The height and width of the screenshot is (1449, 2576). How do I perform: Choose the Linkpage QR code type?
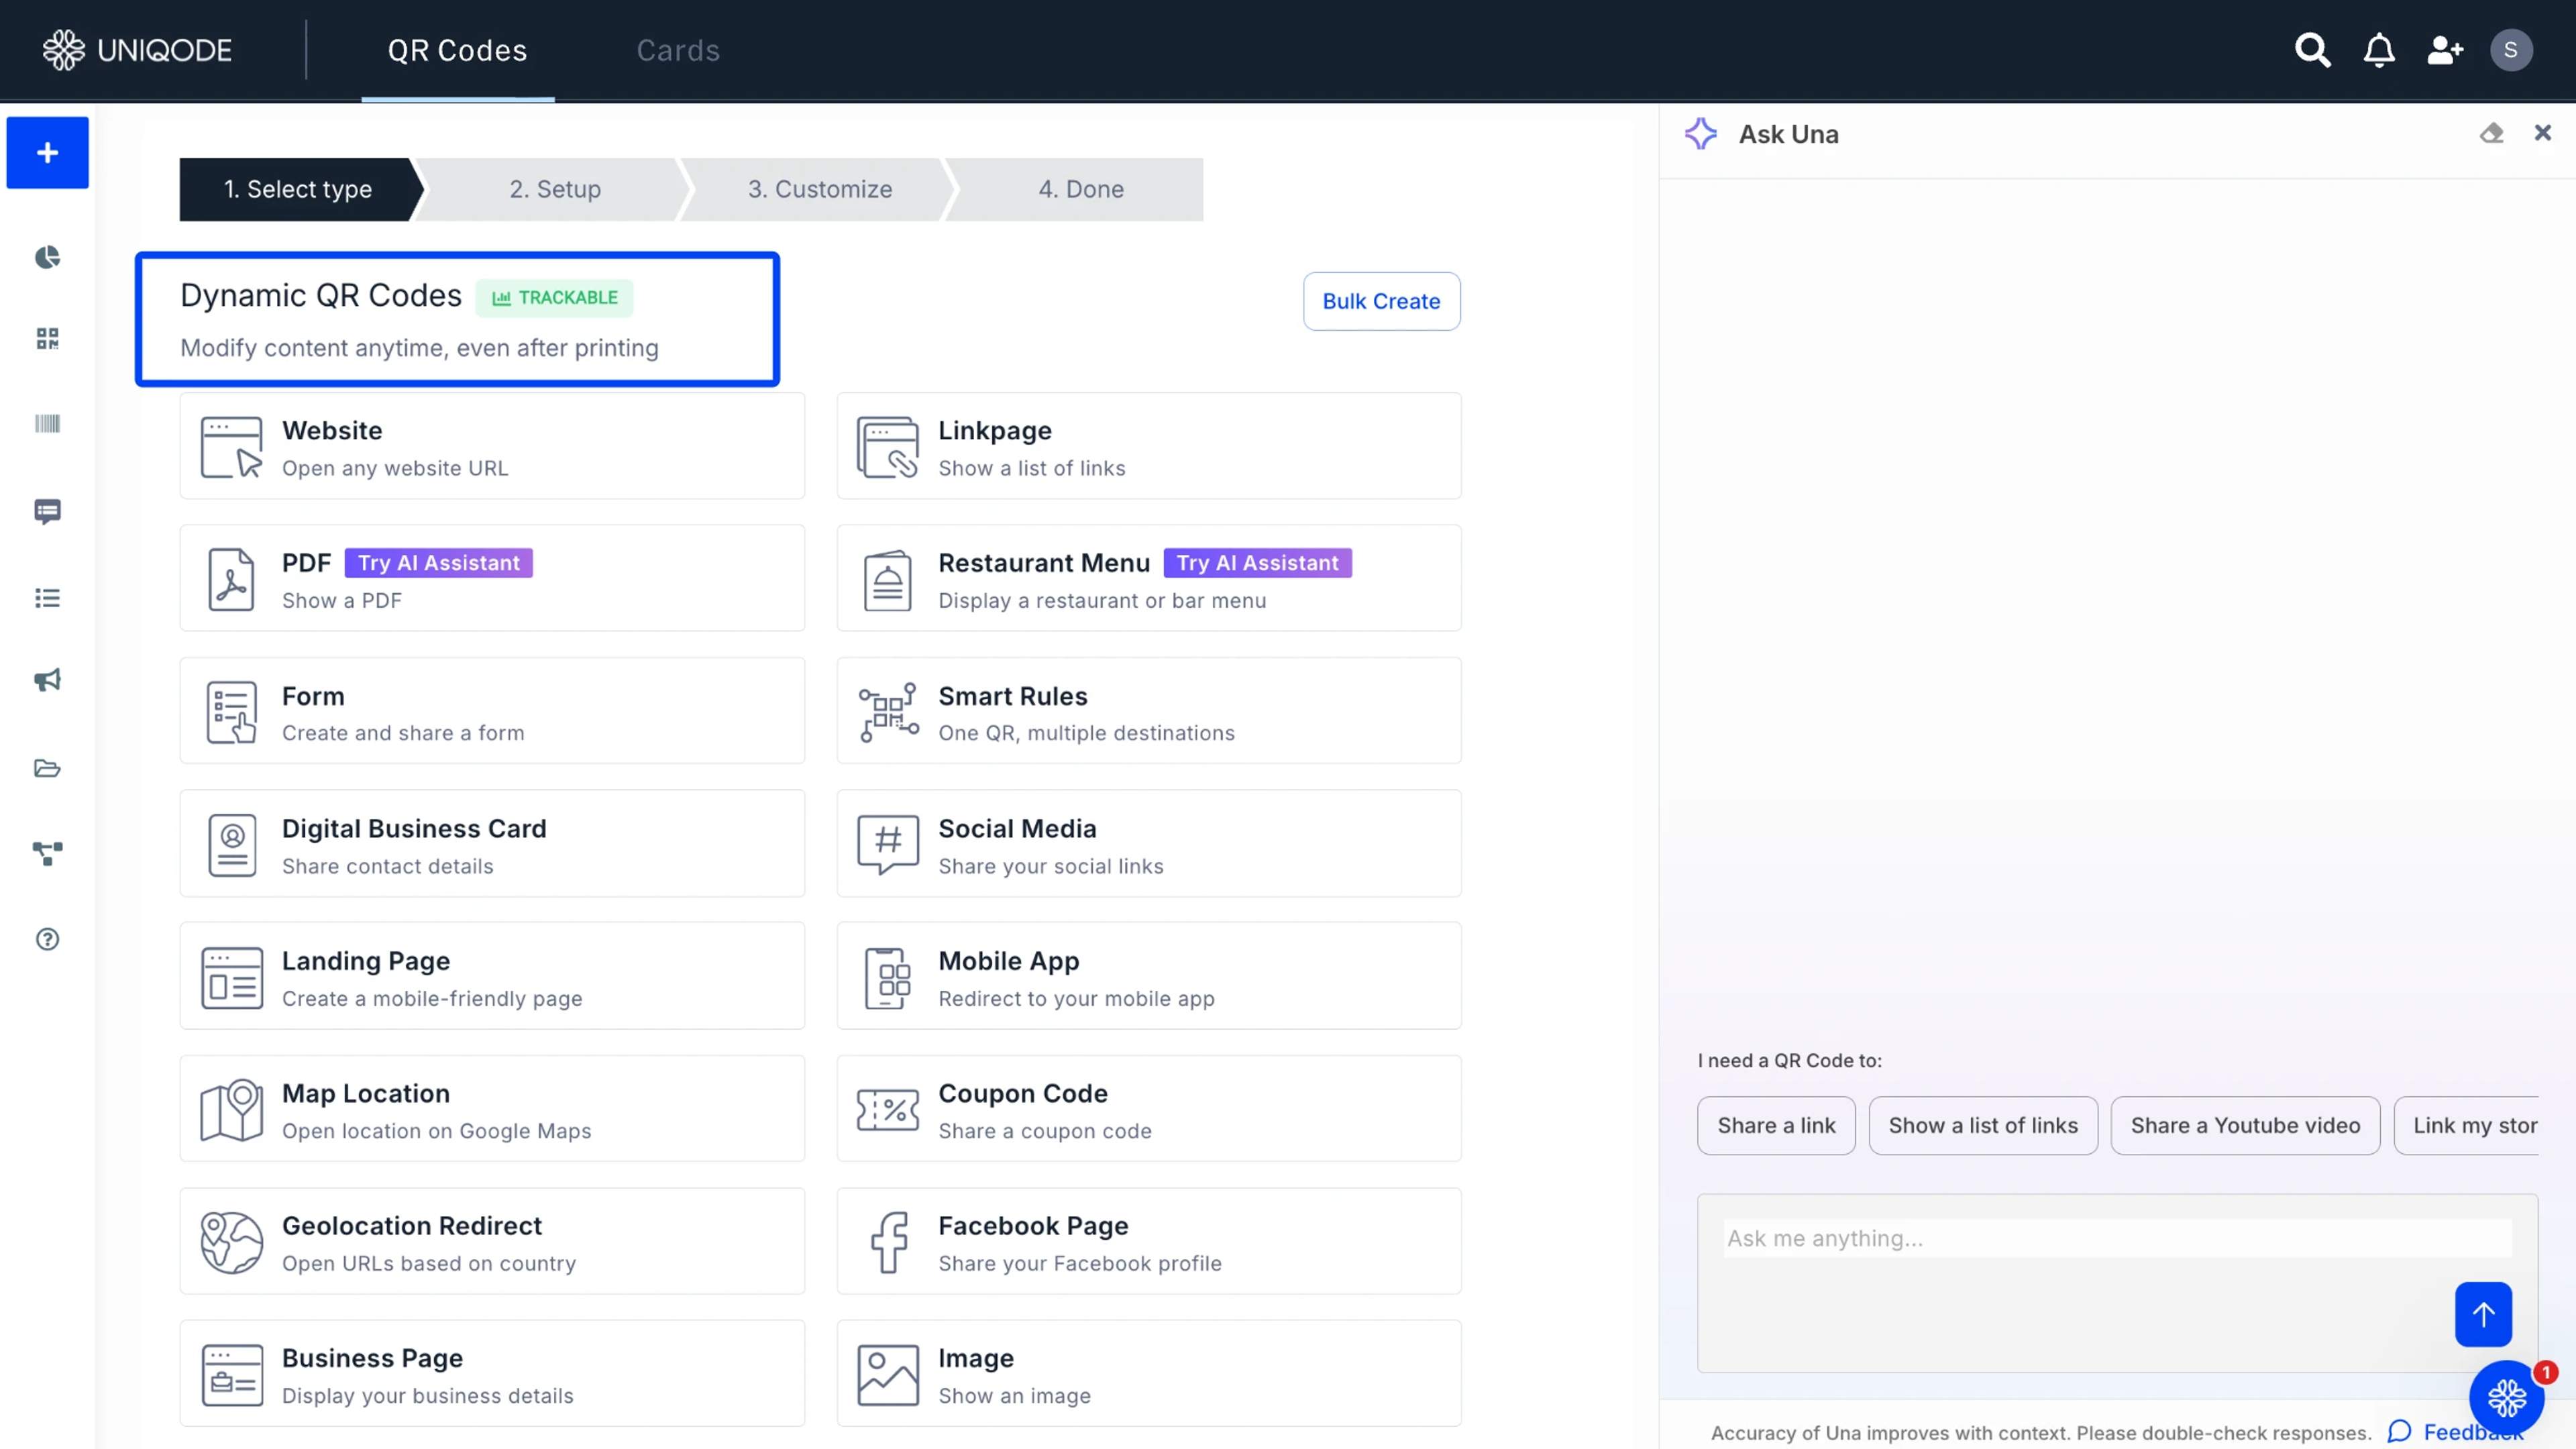[1149, 447]
